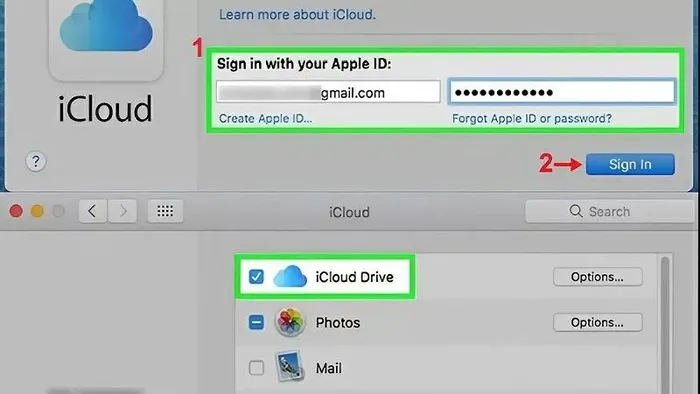Open the help question mark button

pos(36,161)
